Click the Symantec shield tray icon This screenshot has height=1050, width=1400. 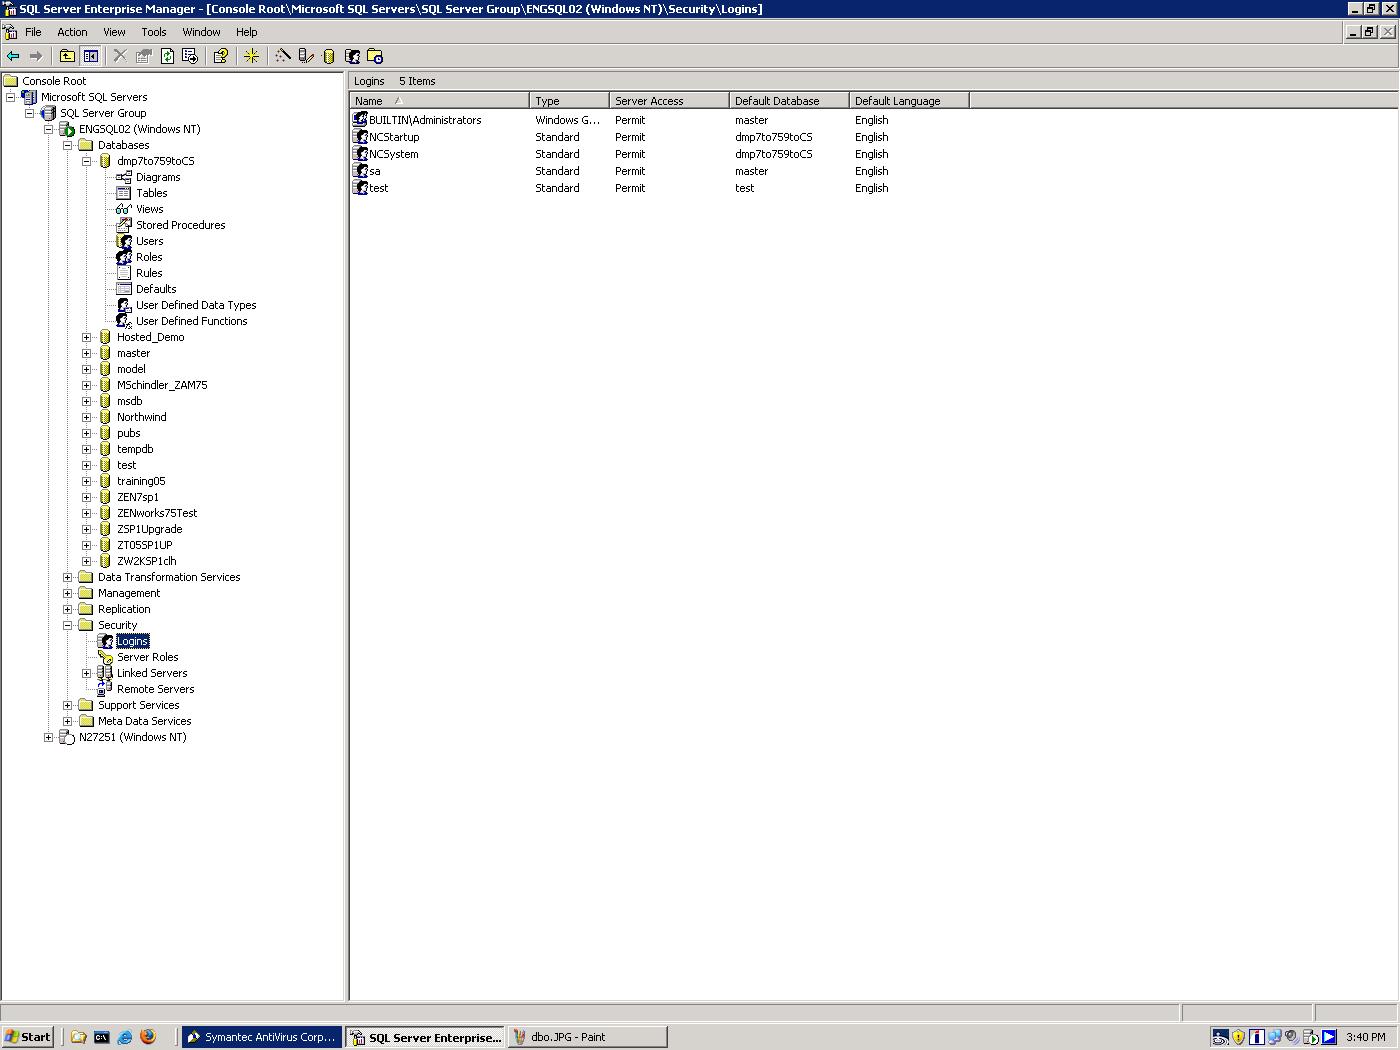point(1238,1037)
